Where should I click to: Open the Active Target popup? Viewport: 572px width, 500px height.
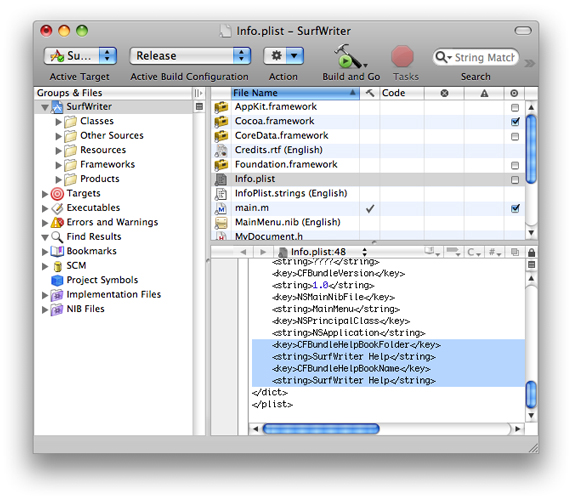point(80,56)
